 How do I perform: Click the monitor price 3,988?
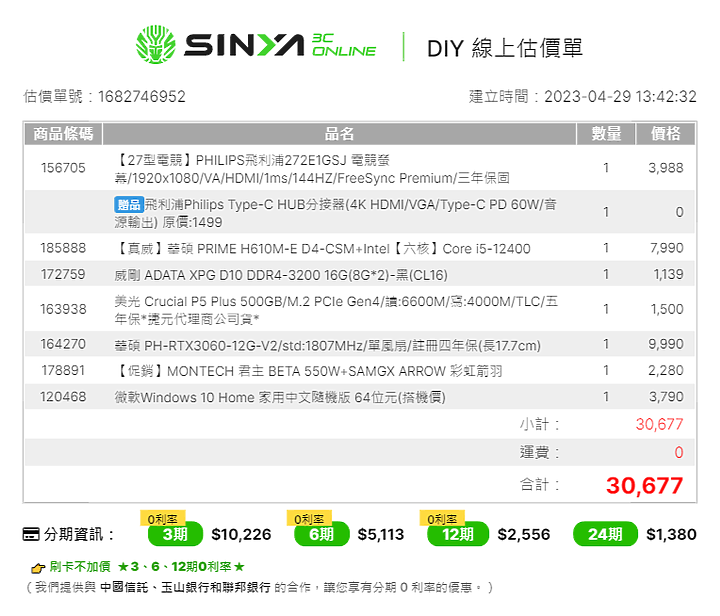(666, 168)
